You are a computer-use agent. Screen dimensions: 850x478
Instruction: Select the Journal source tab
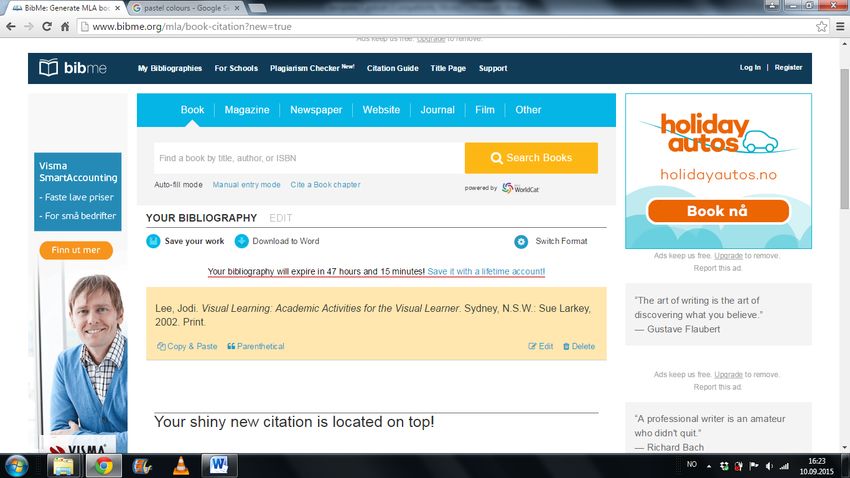point(437,109)
